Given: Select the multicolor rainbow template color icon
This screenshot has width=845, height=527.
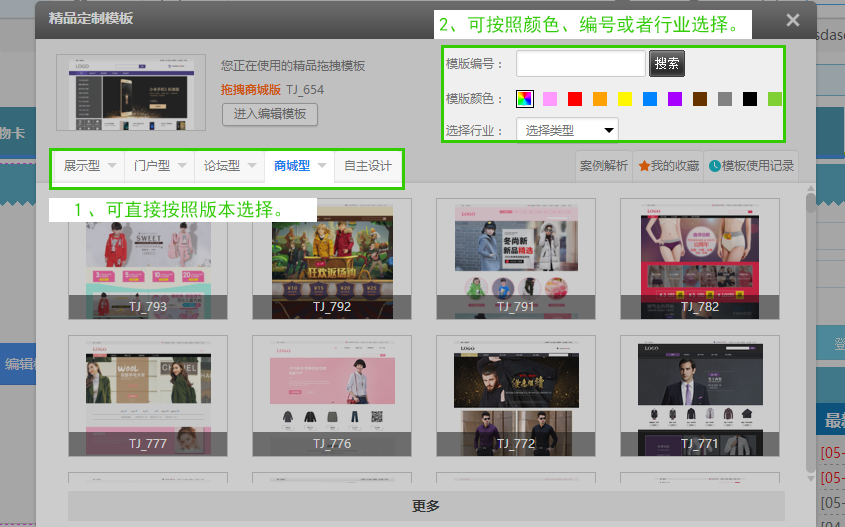Looking at the screenshot, I should 525,99.
